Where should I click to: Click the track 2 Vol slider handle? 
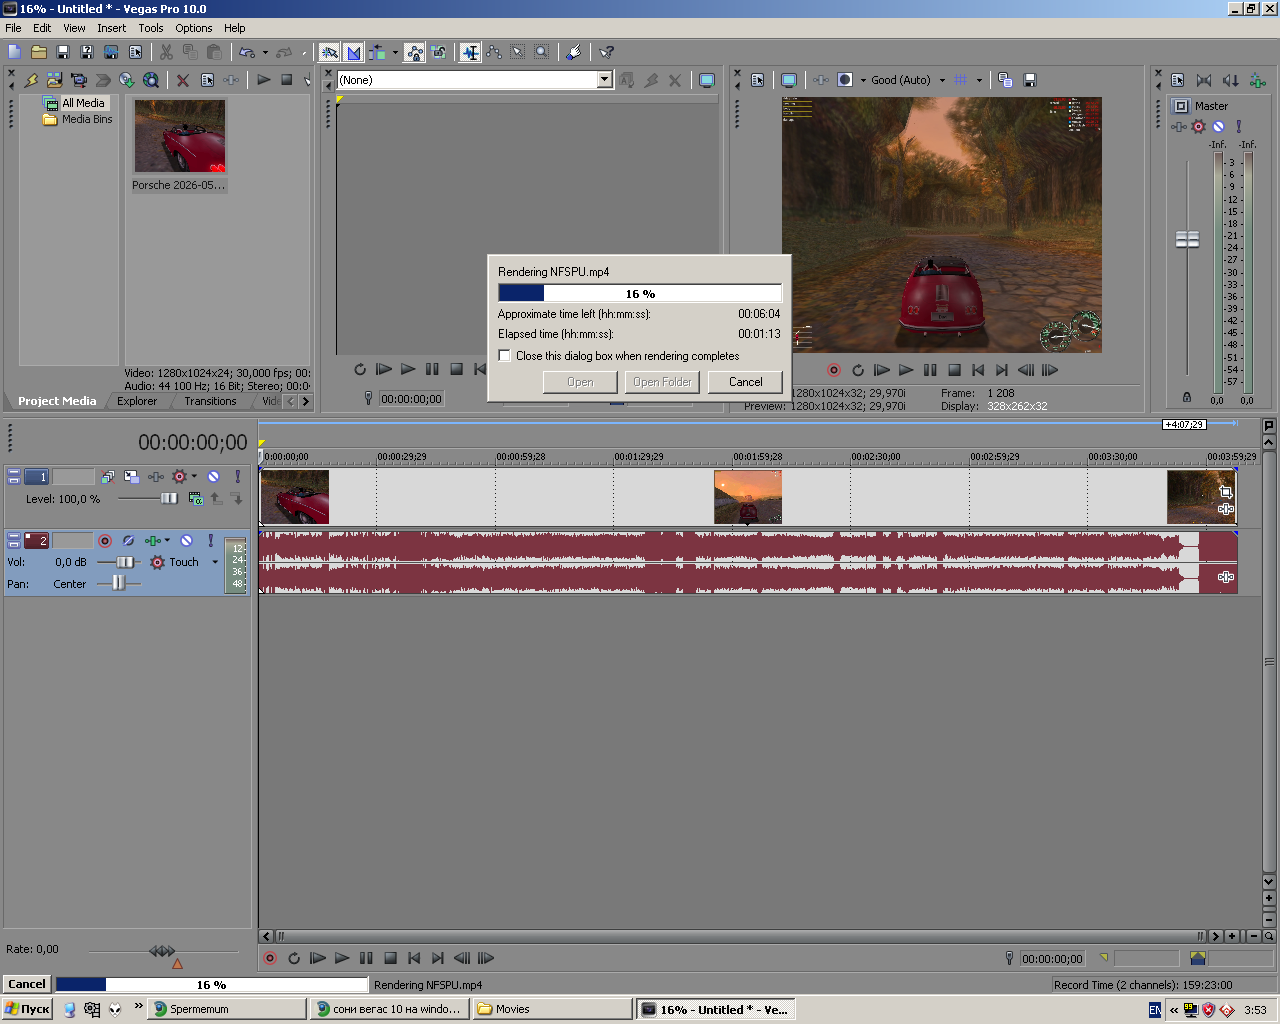pyautogui.click(x=125, y=562)
